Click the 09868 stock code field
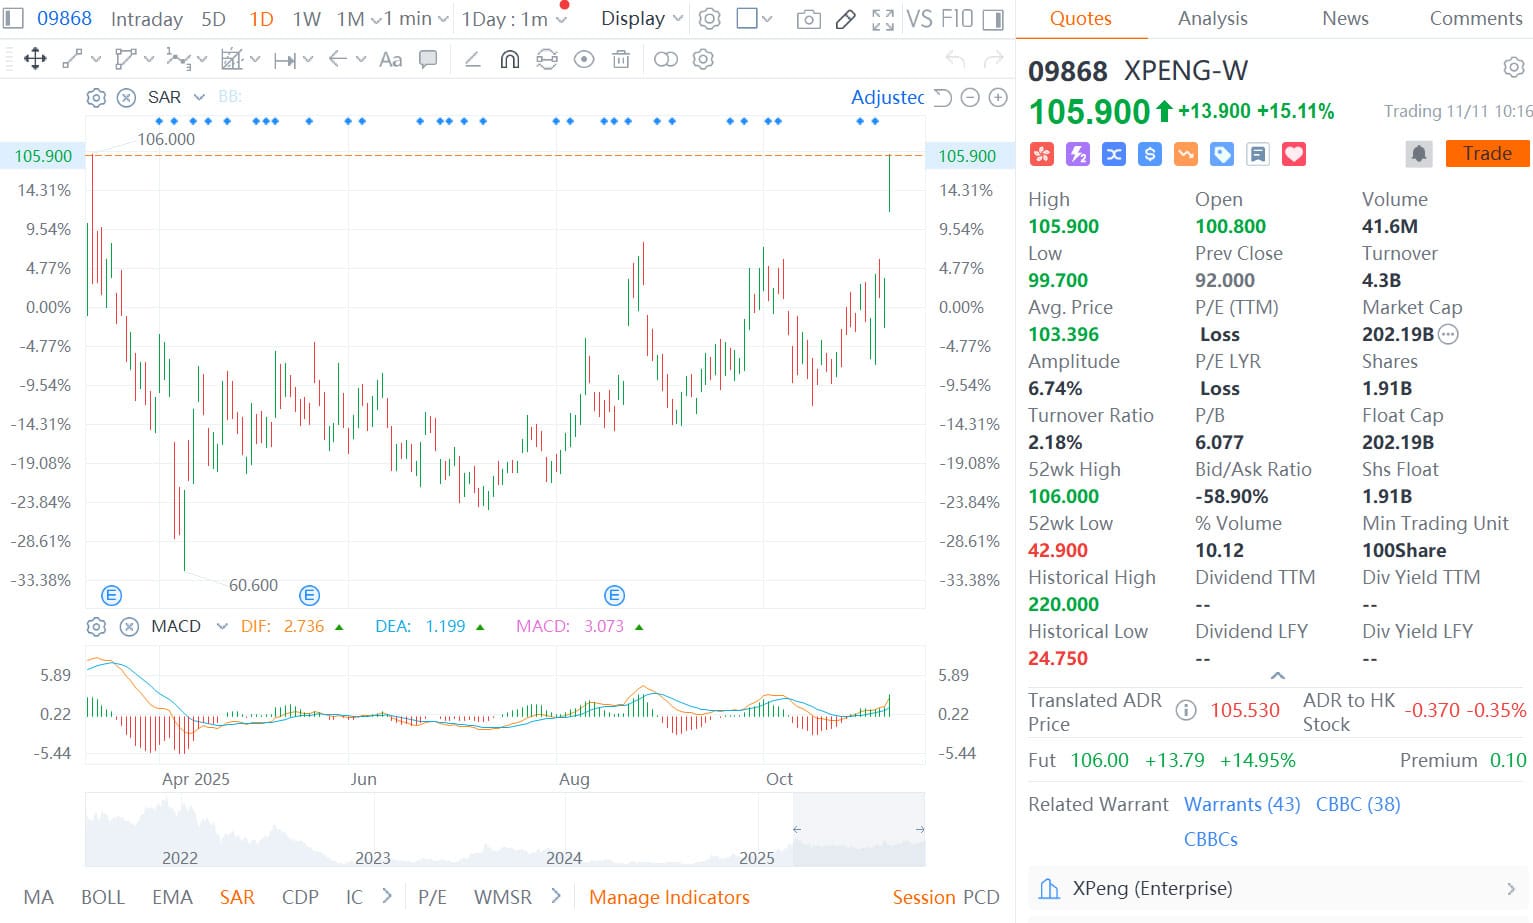Image resolution: width=1533 pixels, height=923 pixels. click(66, 17)
